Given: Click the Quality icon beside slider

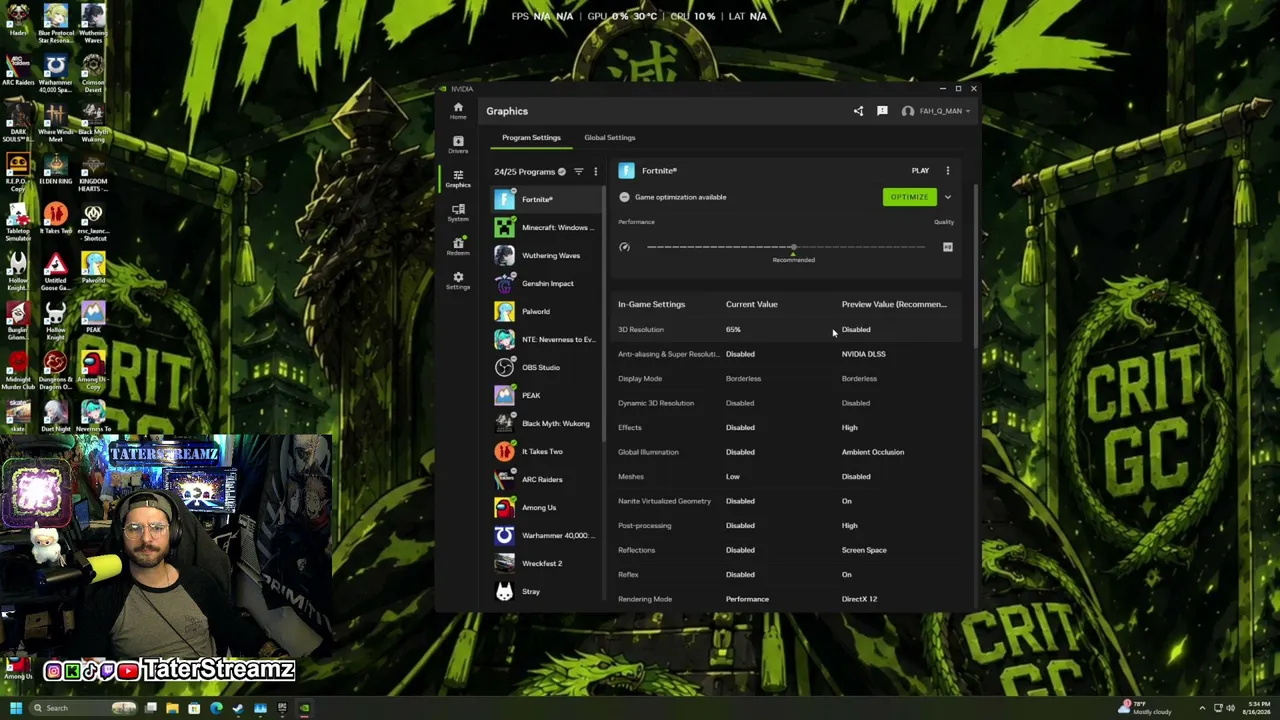Looking at the screenshot, I should [947, 247].
